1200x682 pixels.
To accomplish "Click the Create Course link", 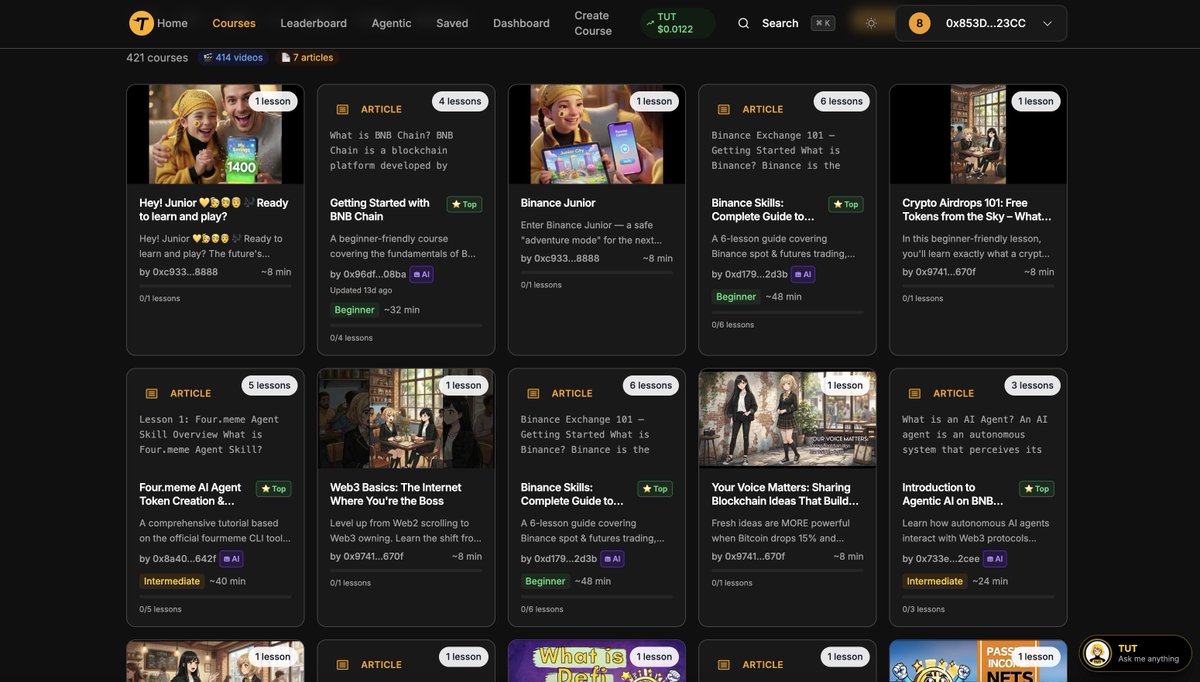I will point(593,23).
